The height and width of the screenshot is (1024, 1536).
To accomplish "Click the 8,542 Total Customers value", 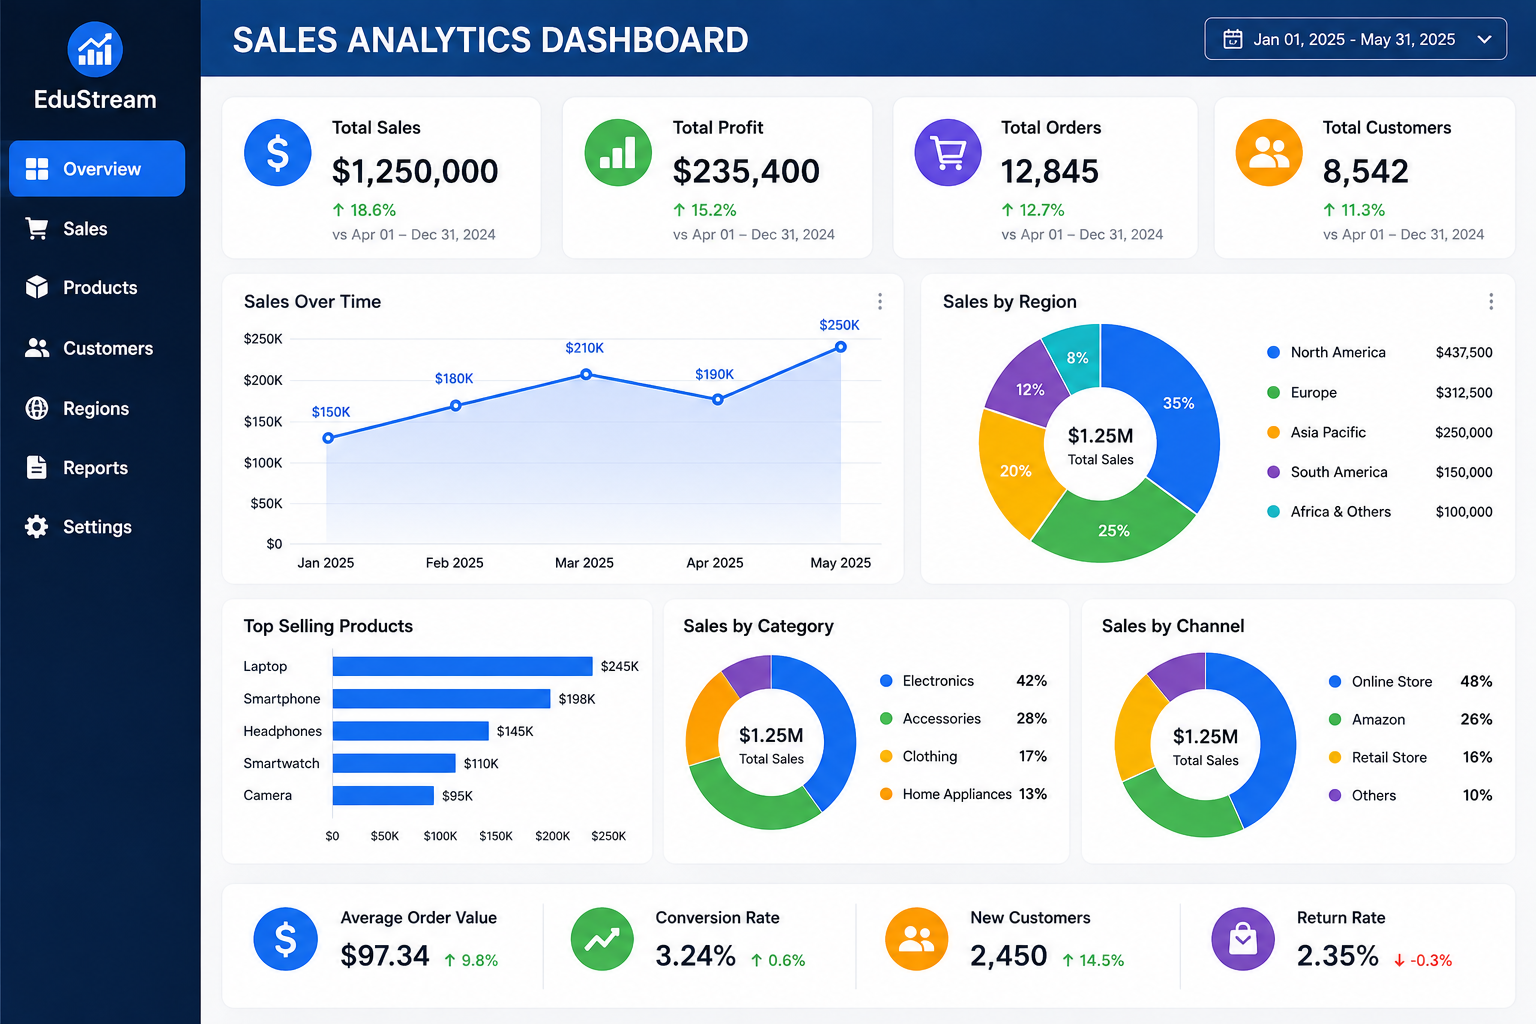I will [1366, 171].
